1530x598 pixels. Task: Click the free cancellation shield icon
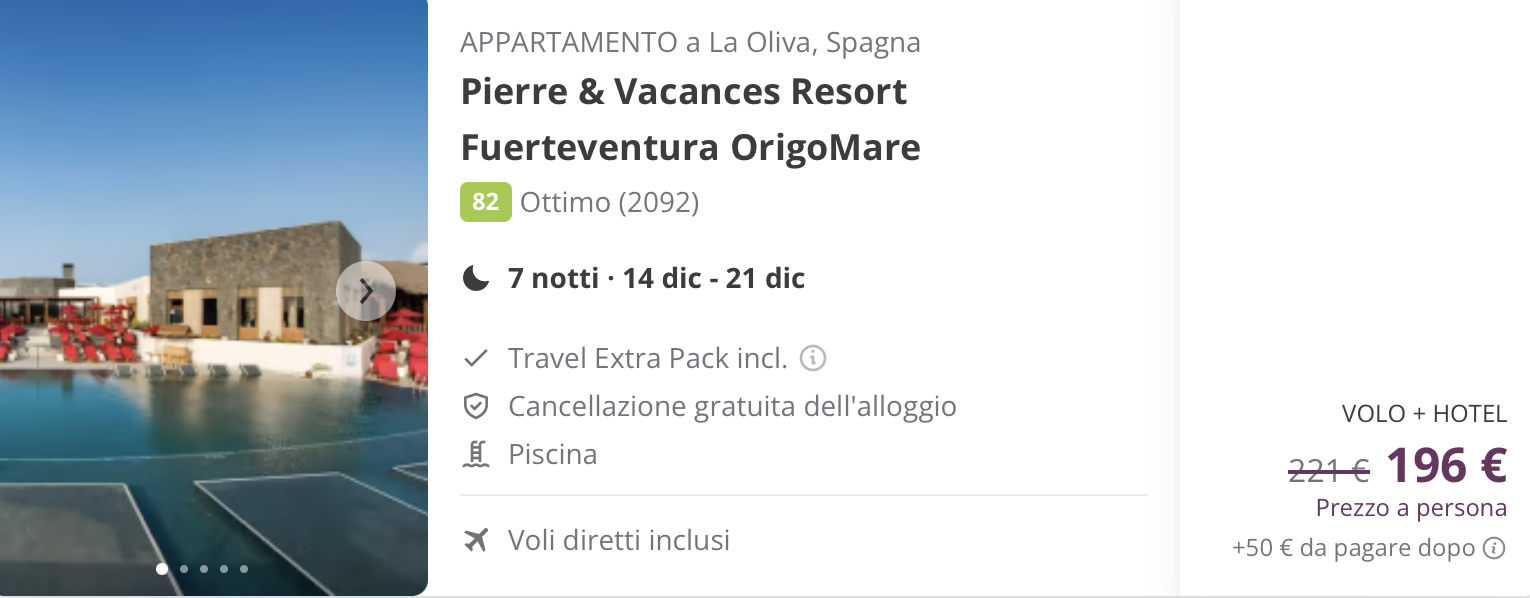[476, 406]
